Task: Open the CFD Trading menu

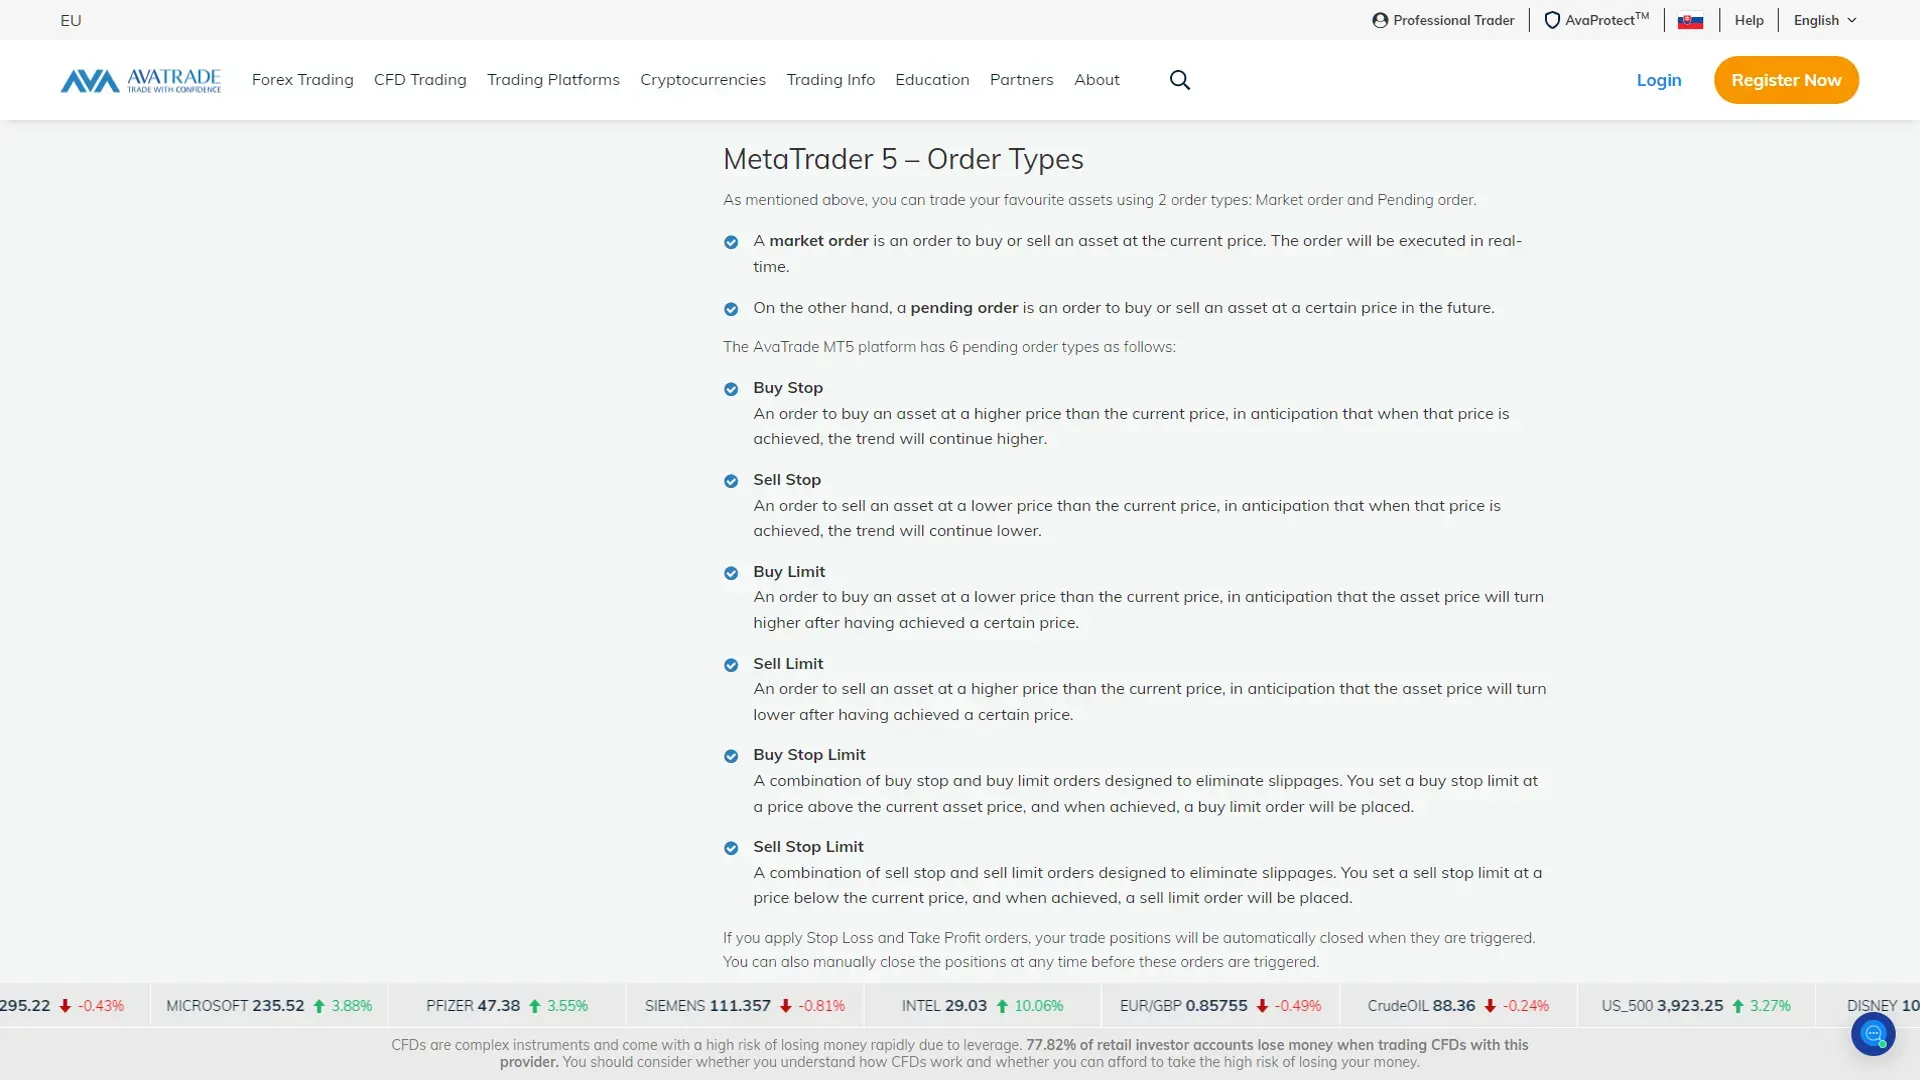Action: [x=420, y=80]
